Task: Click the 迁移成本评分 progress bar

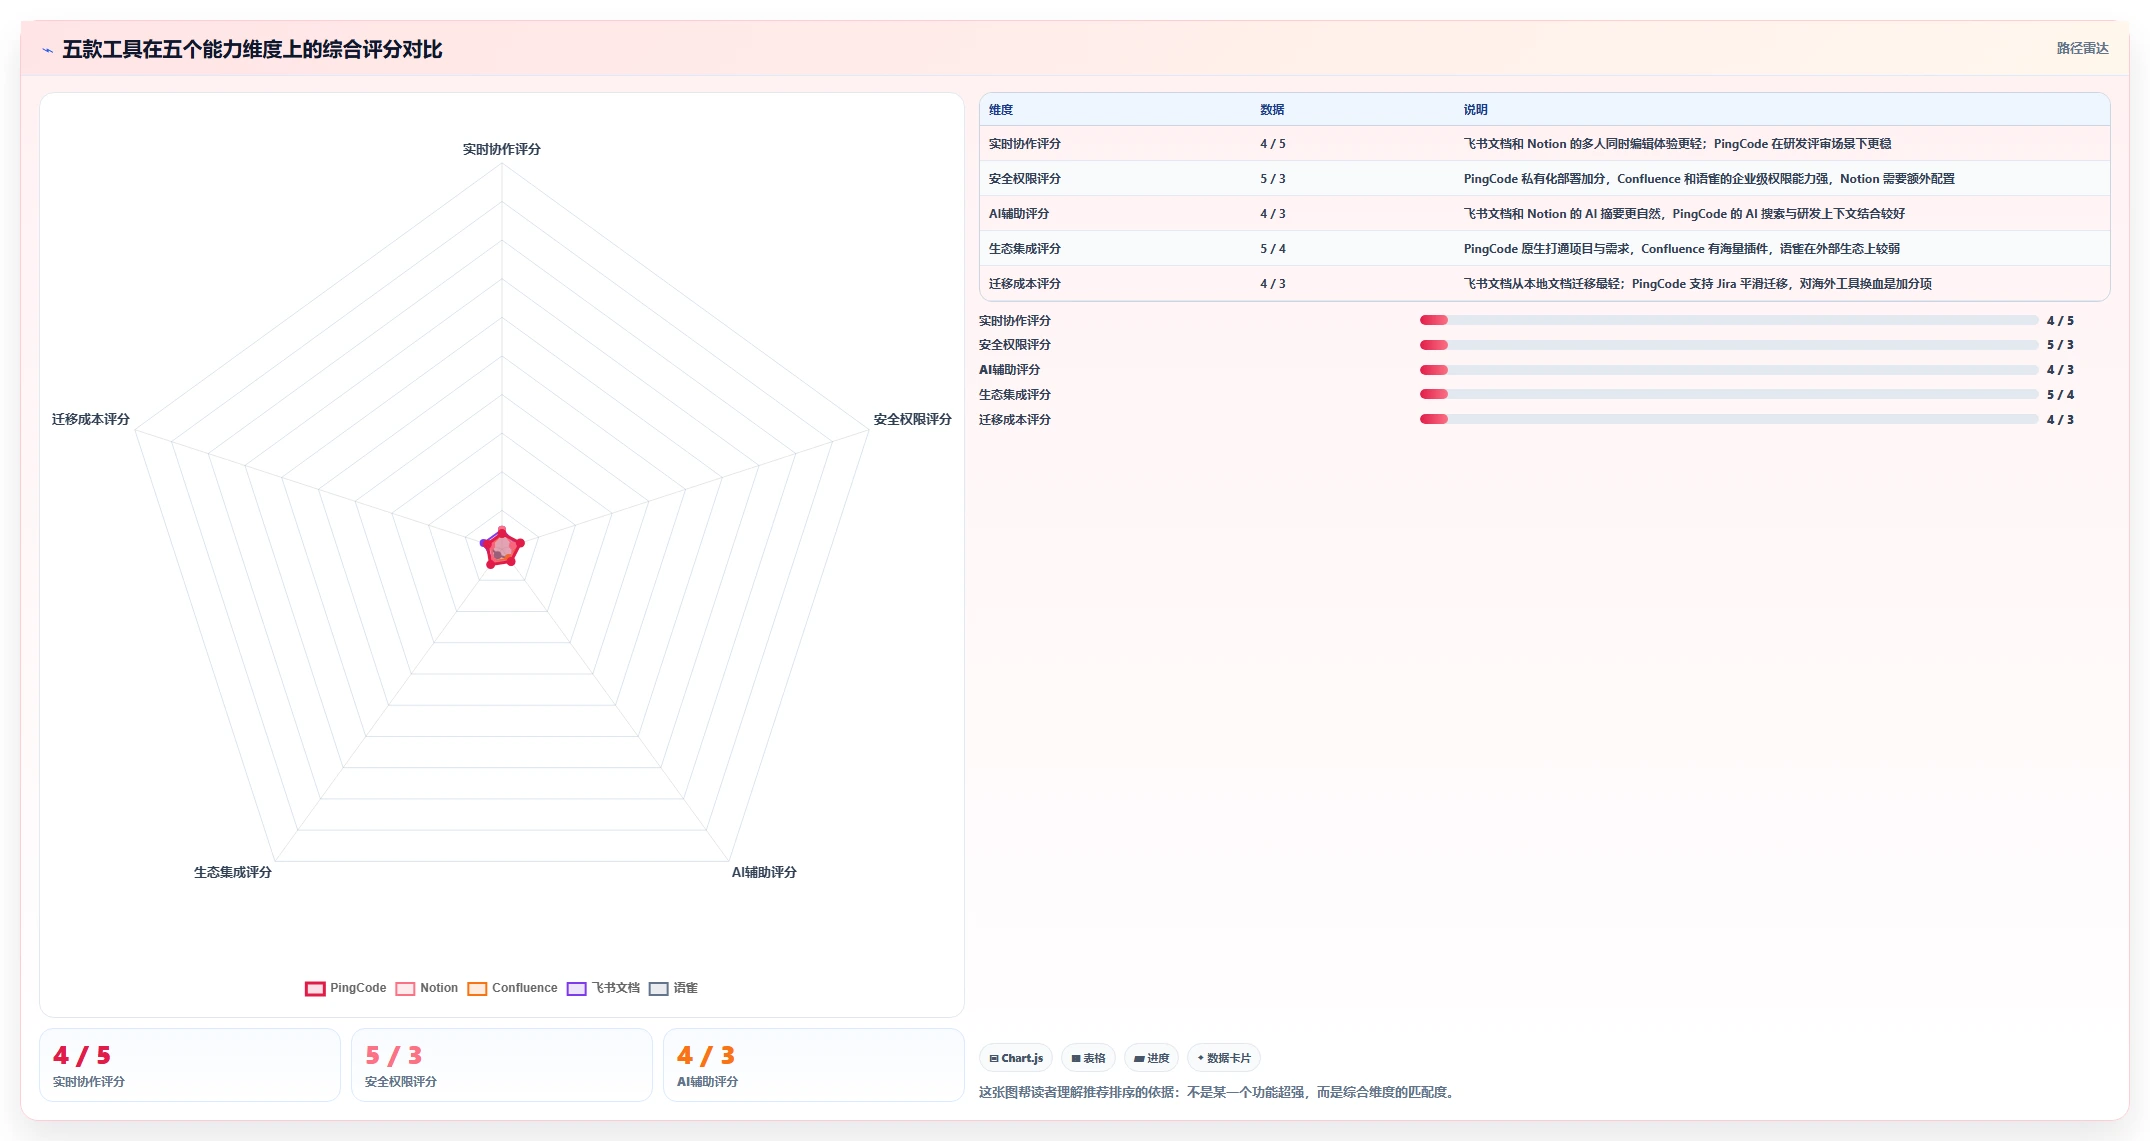Action: tap(1728, 419)
